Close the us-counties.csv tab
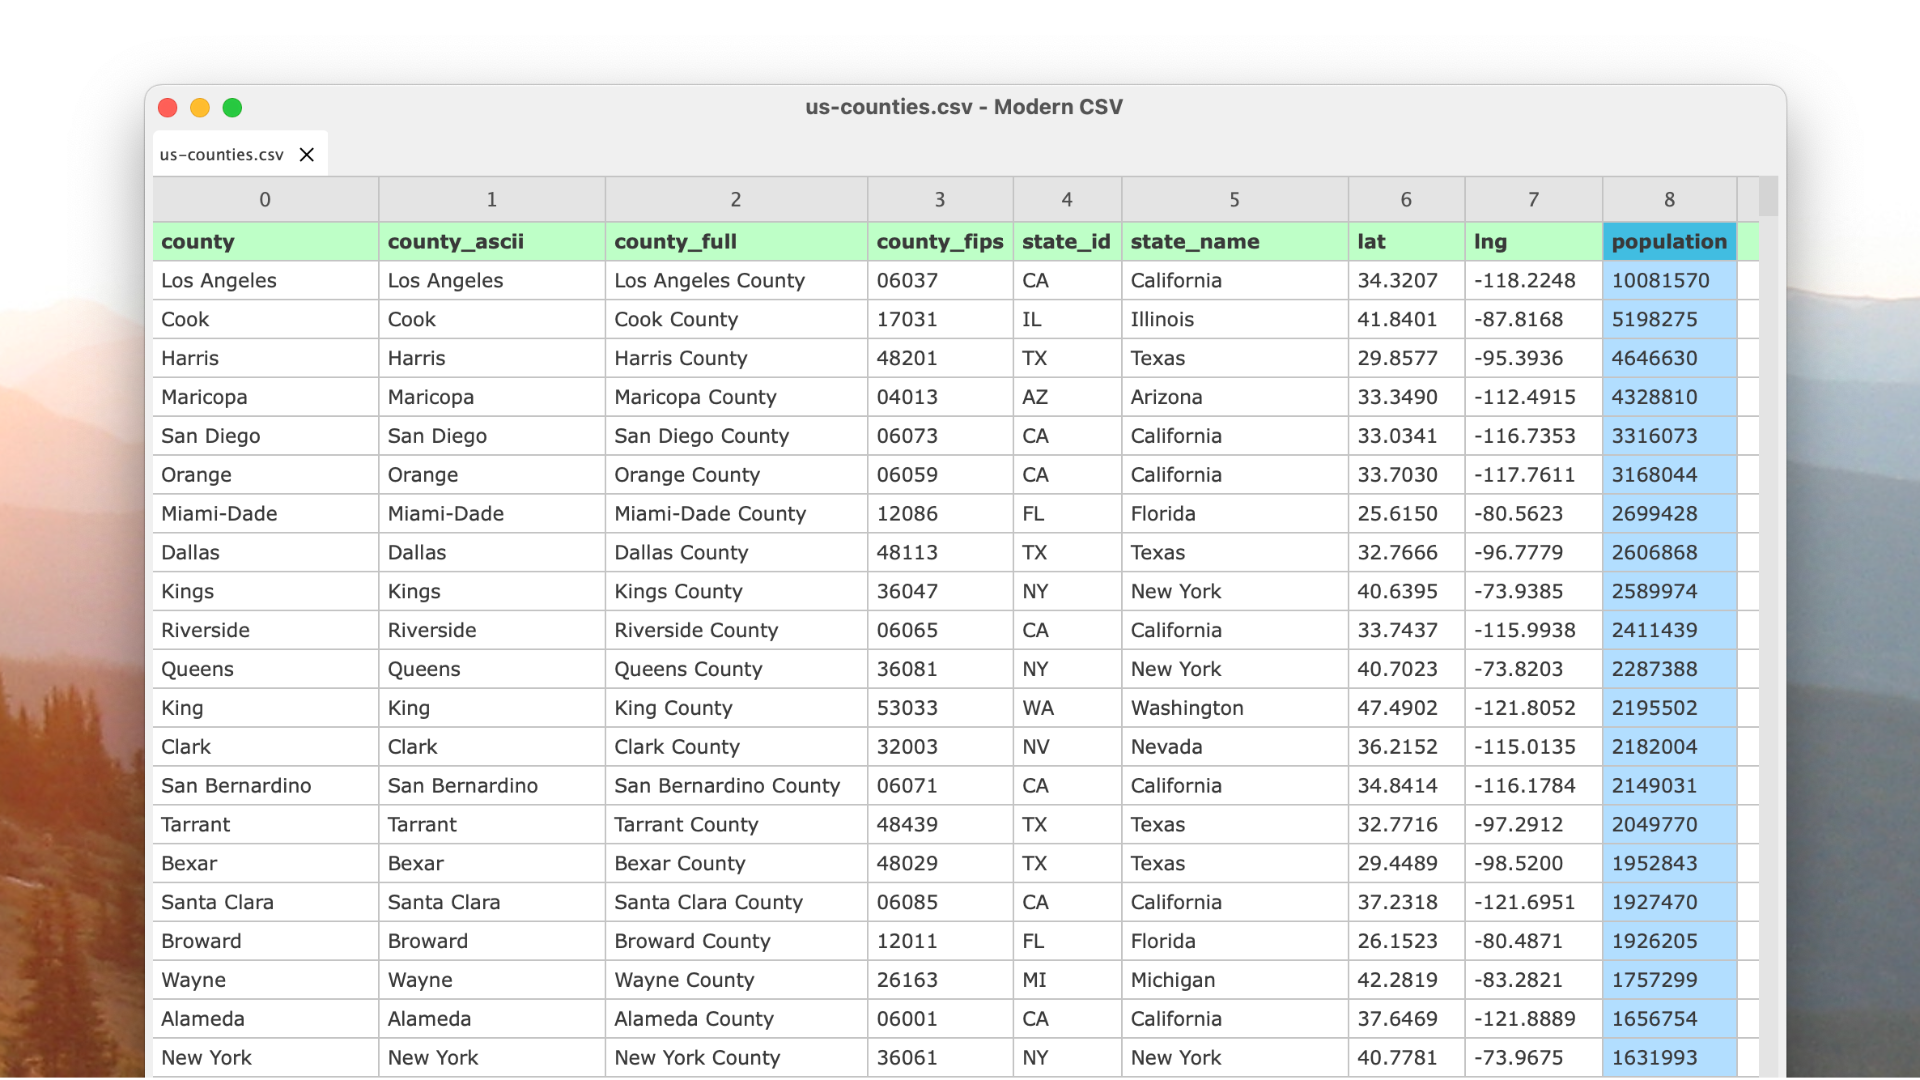Image resolution: width=1920 pixels, height=1080 pixels. [x=306, y=154]
